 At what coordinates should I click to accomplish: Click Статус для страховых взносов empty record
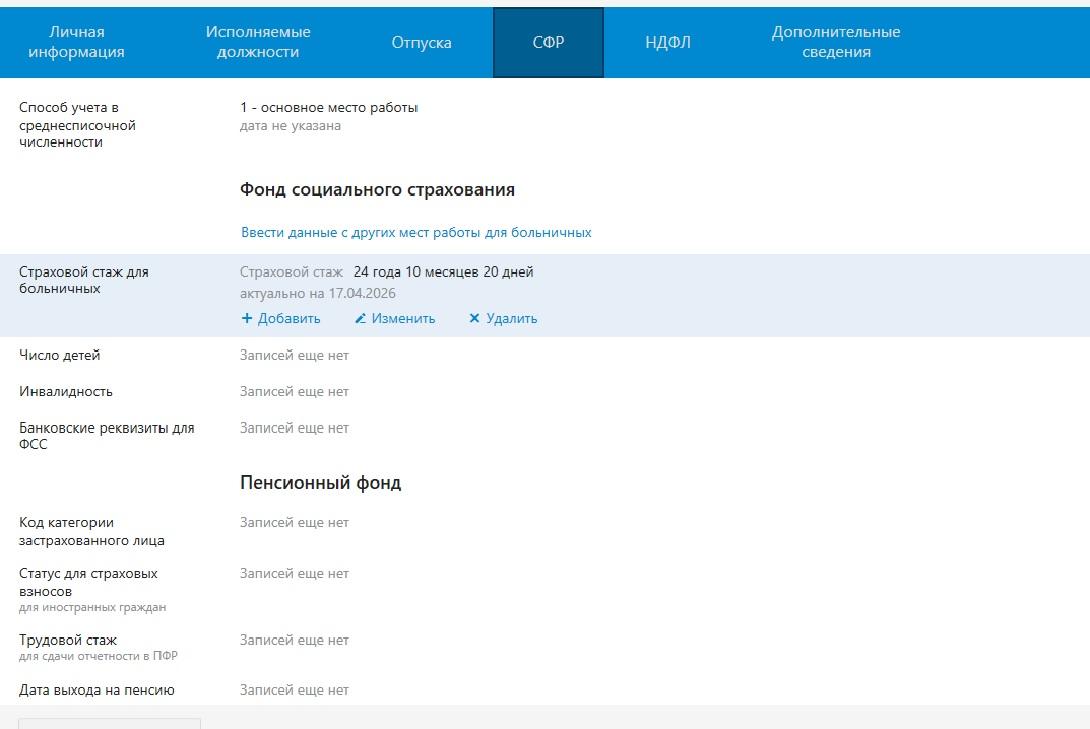click(x=294, y=574)
